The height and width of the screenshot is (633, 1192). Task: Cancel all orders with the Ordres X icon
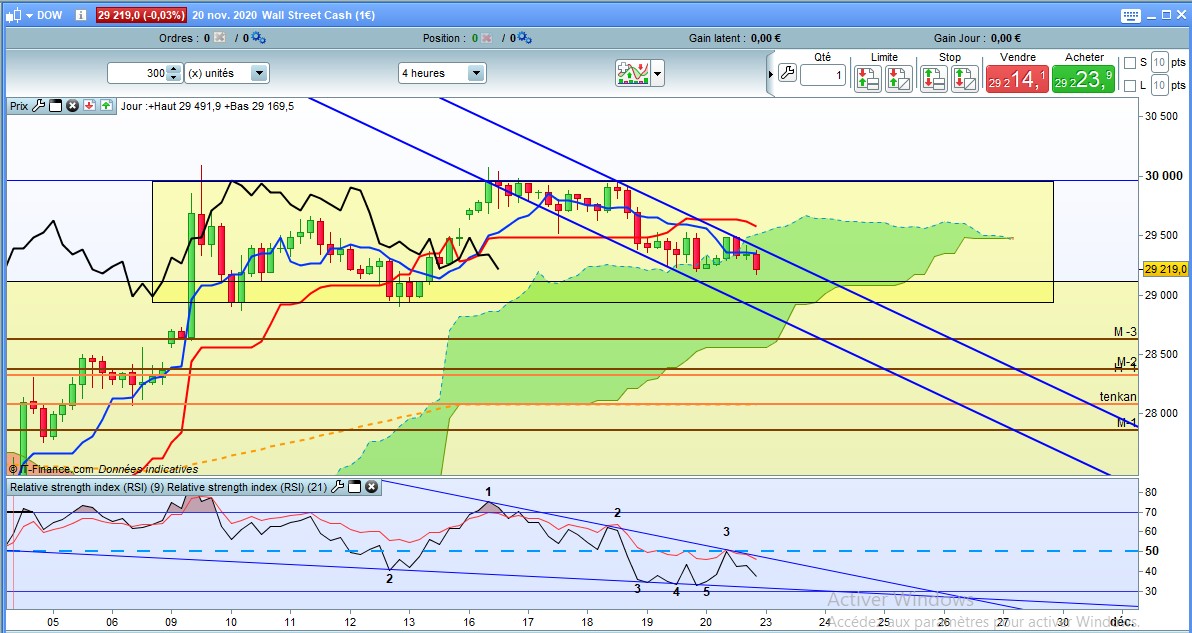(220, 37)
